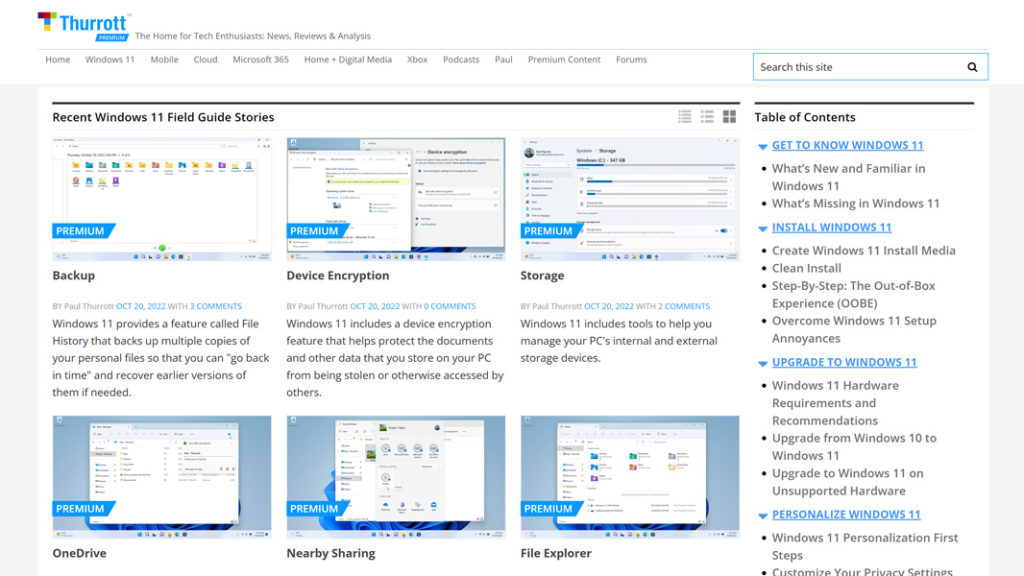Click the Nearby Sharing article title

(x=331, y=553)
